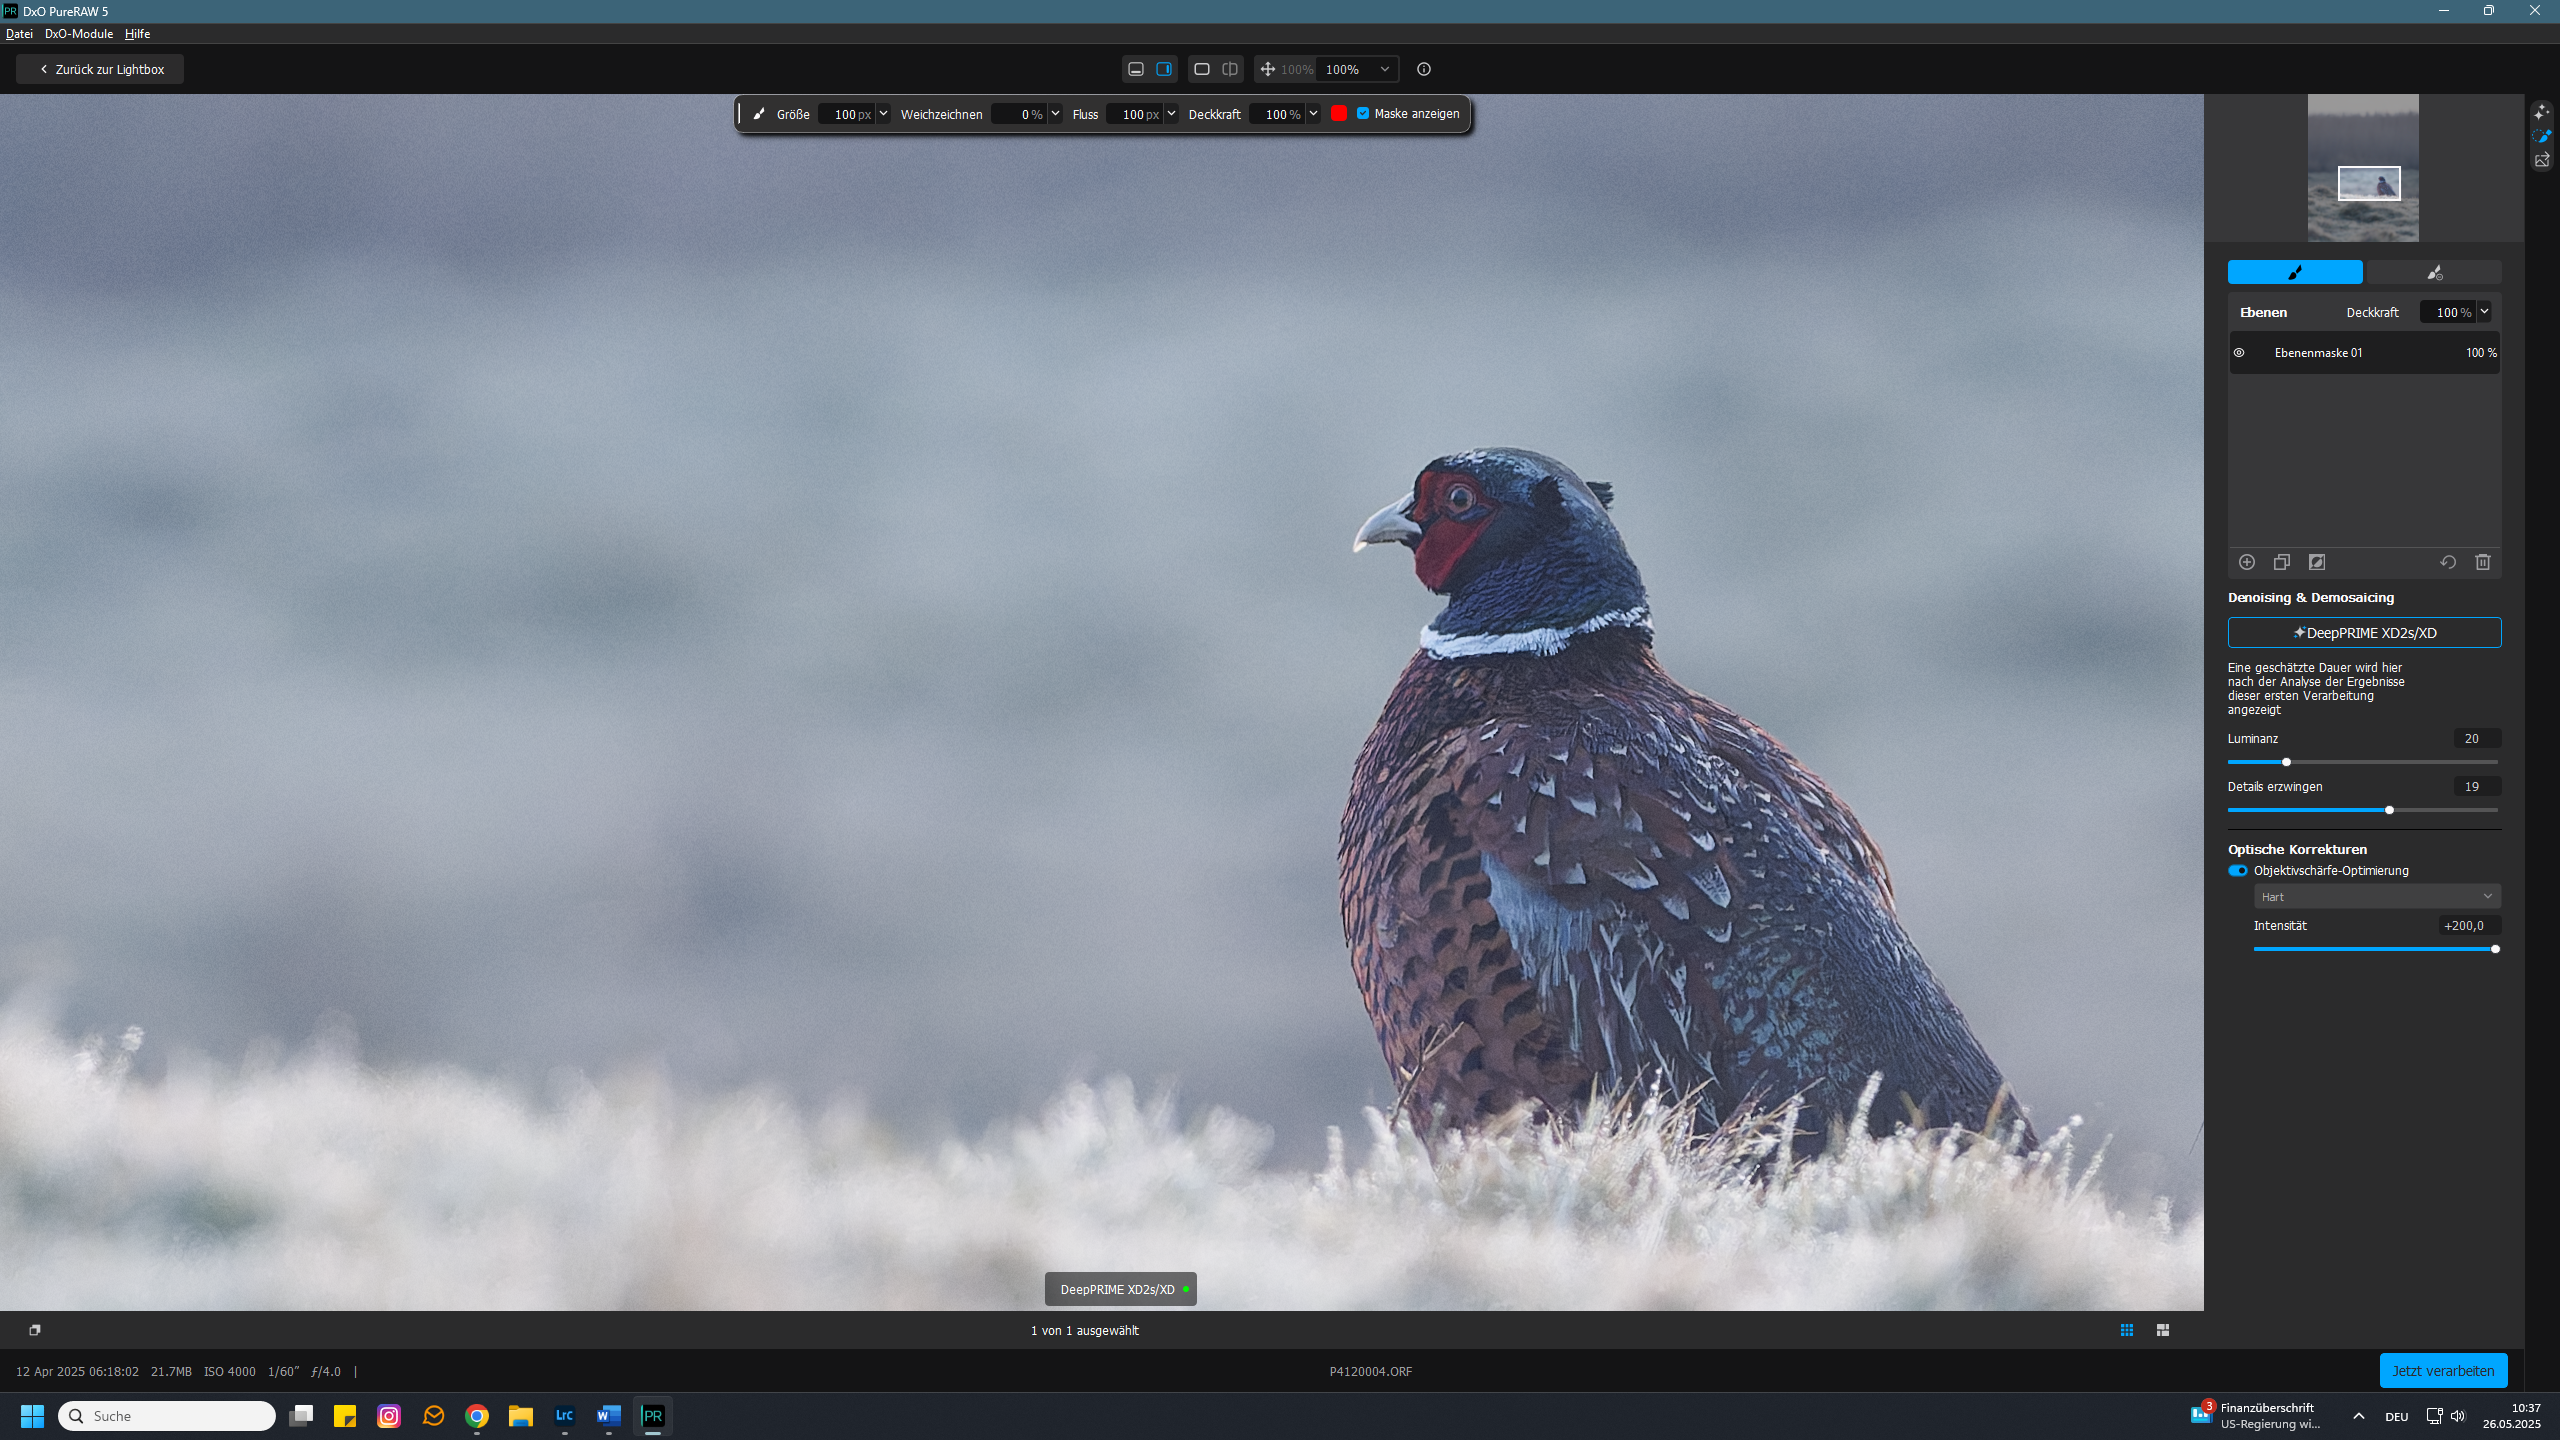2560x1440 pixels.
Task: Click the Ebenen Deckkraft 100 % field
Action: click(x=2448, y=312)
